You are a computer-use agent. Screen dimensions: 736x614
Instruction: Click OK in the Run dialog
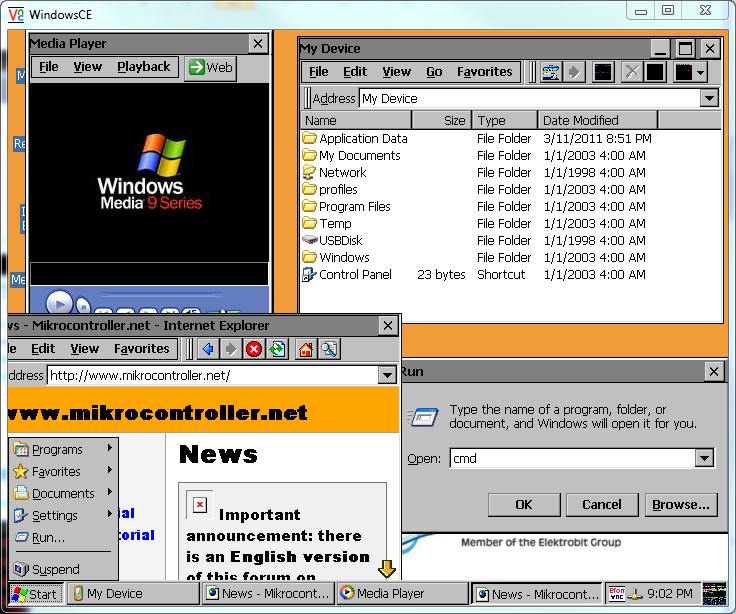[x=524, y=505]
